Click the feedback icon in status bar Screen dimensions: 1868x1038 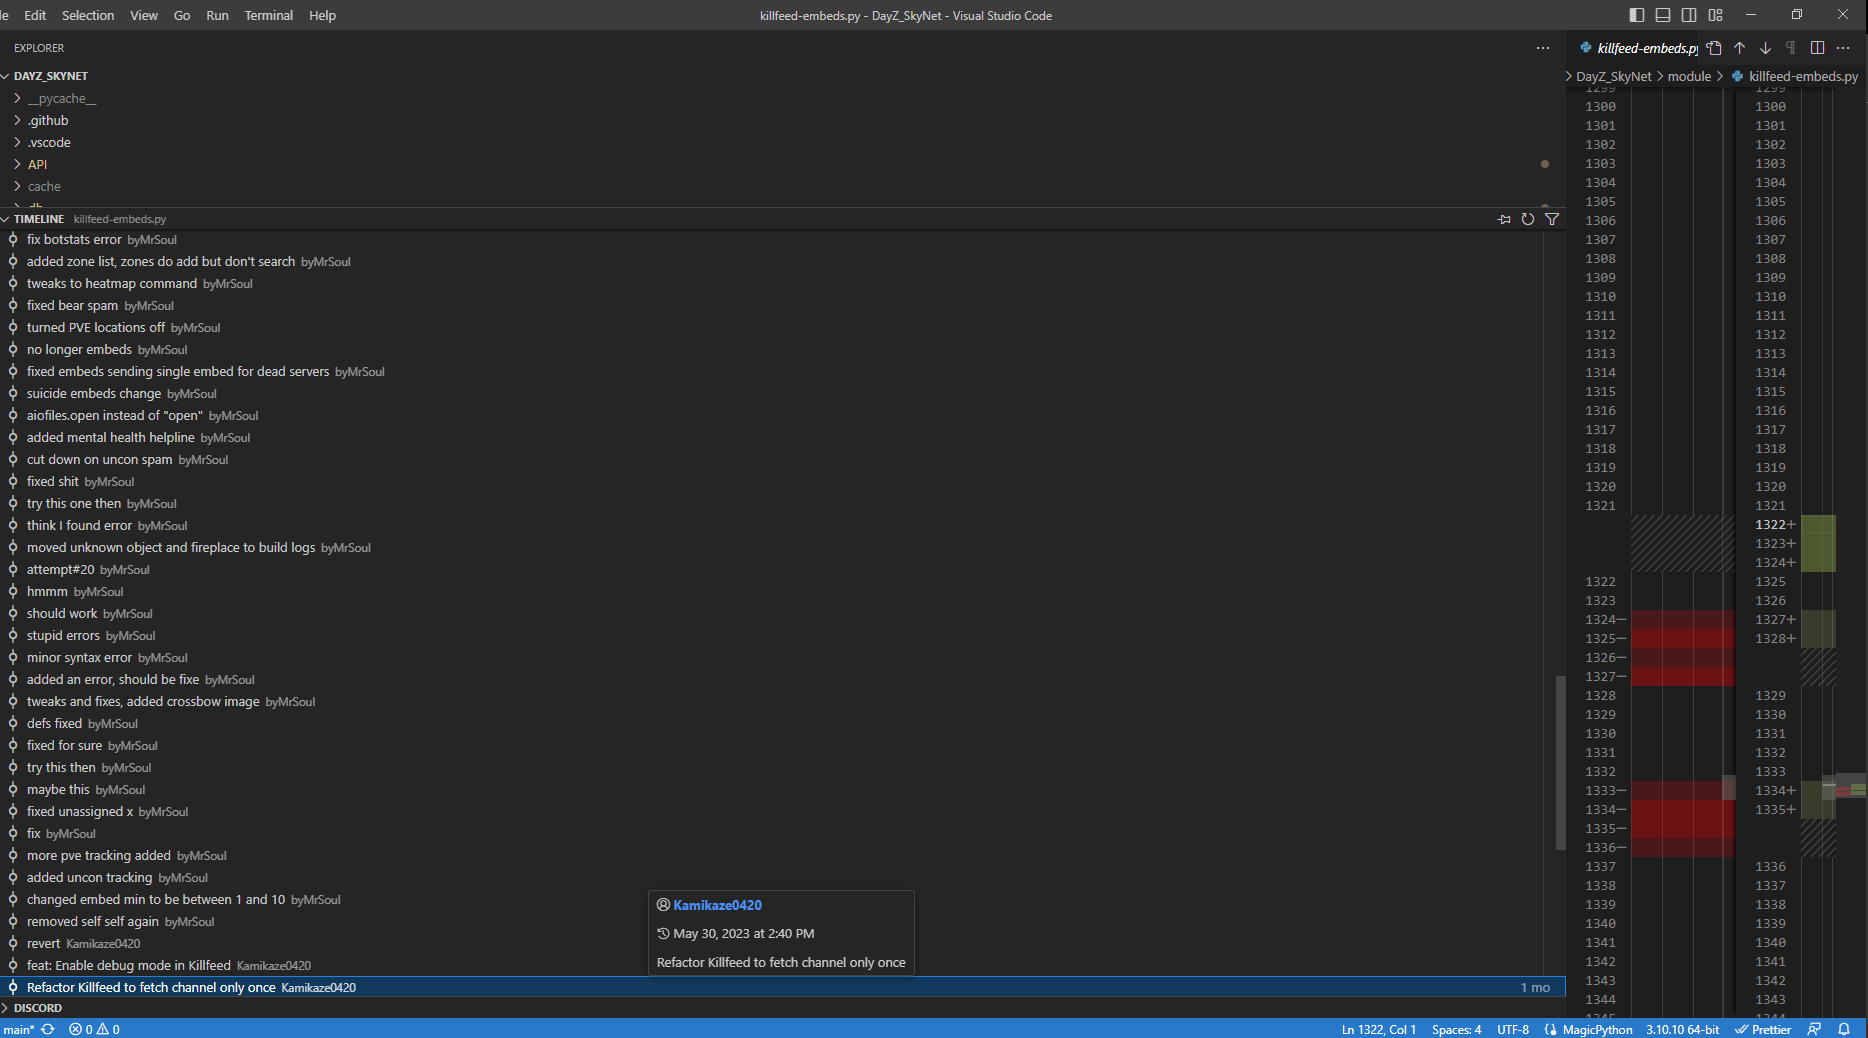point(1814,1029)
